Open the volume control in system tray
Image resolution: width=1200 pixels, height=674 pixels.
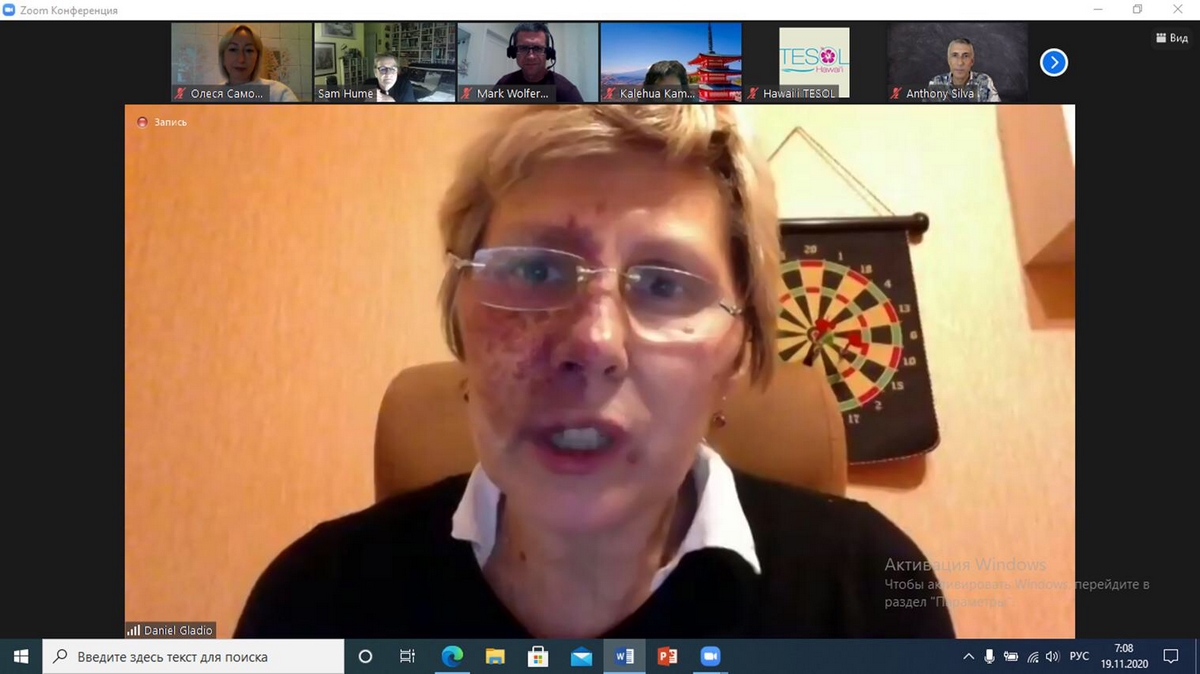pos(1052,657)
